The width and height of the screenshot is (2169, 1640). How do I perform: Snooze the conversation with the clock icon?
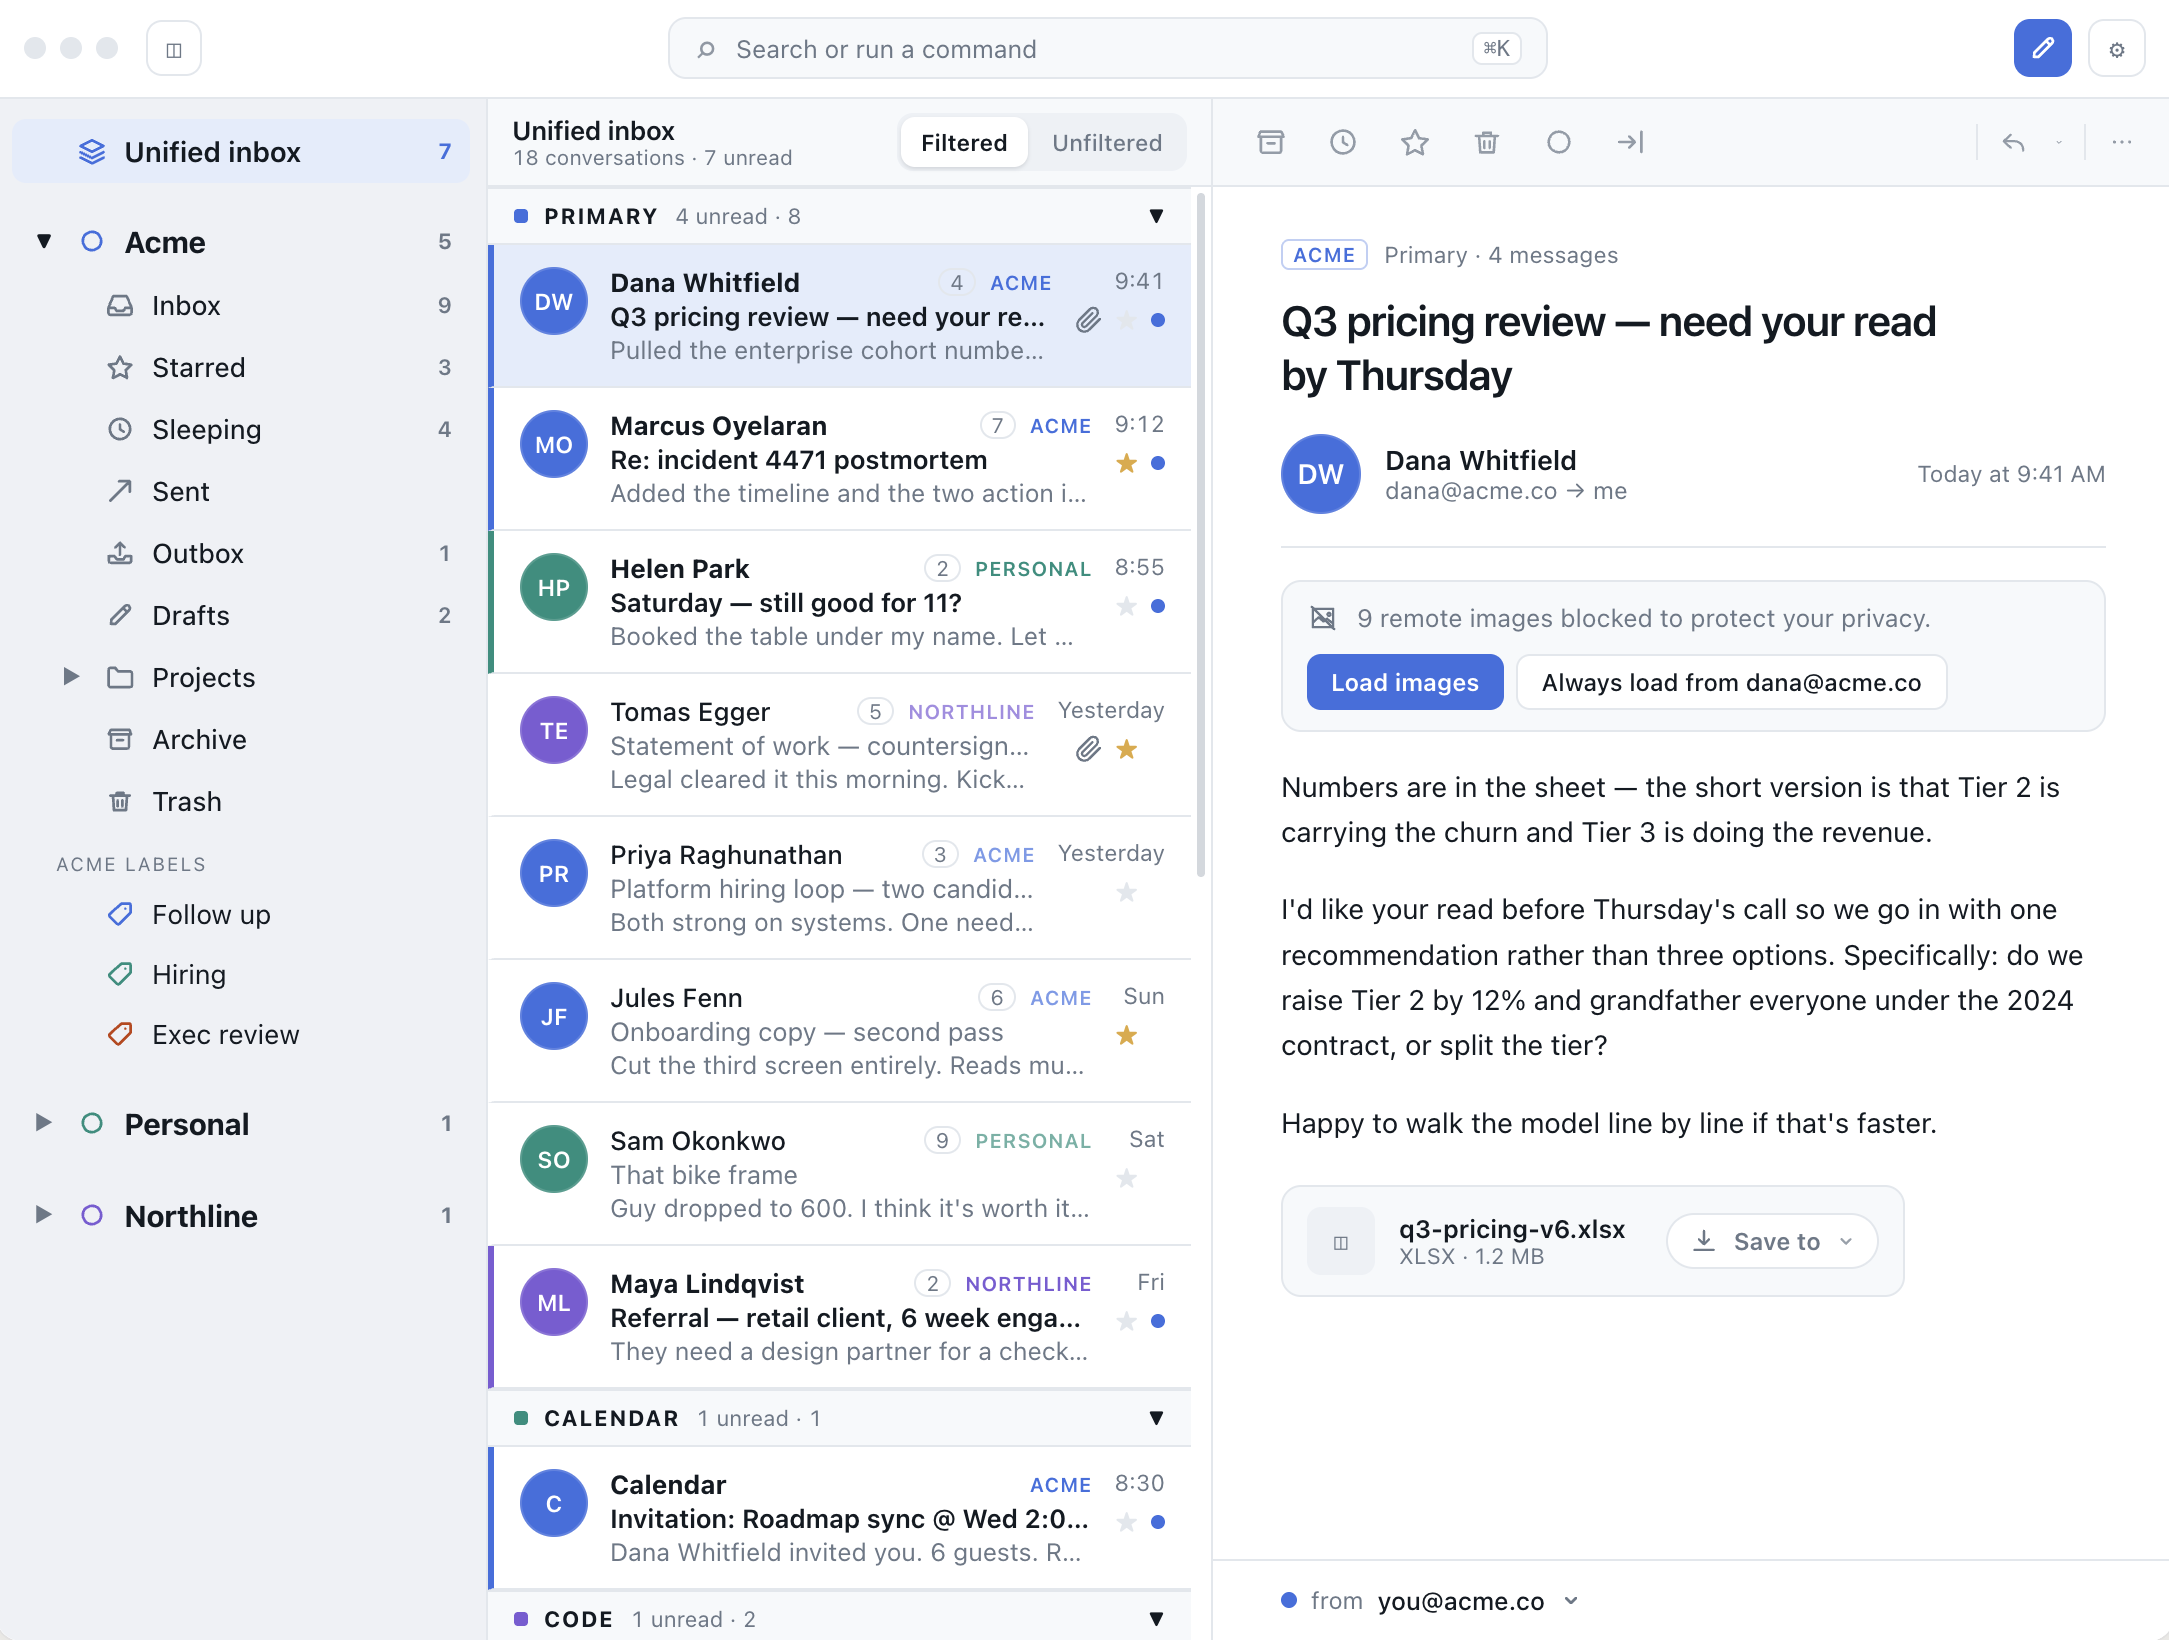(x=1342, y=142)
